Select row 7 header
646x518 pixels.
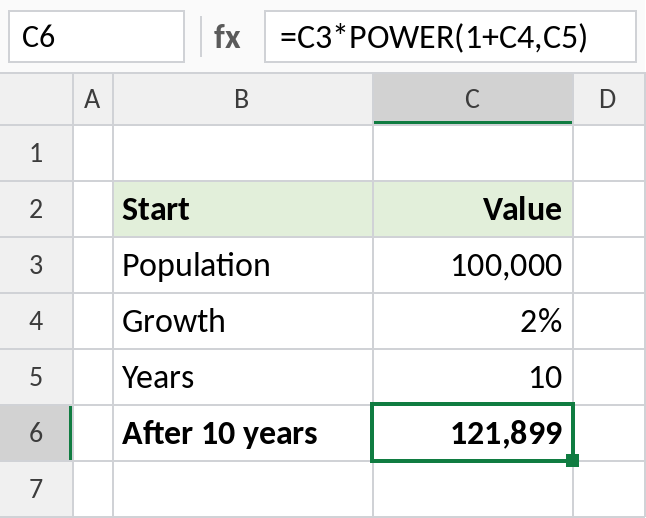click(x=36, y=489)
